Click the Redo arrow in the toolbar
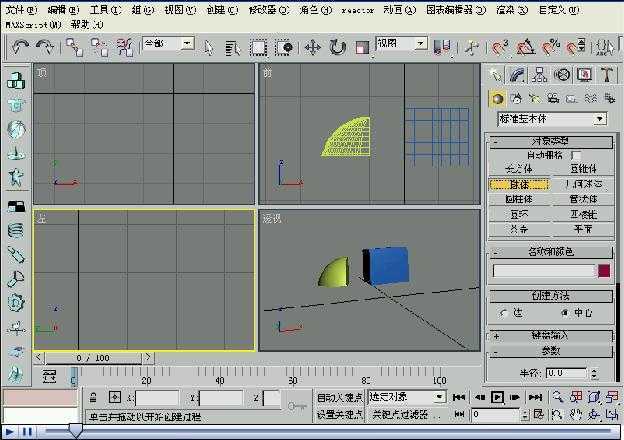Image resolution: width=624 pixels, height=440 pixels. (45, 48)
